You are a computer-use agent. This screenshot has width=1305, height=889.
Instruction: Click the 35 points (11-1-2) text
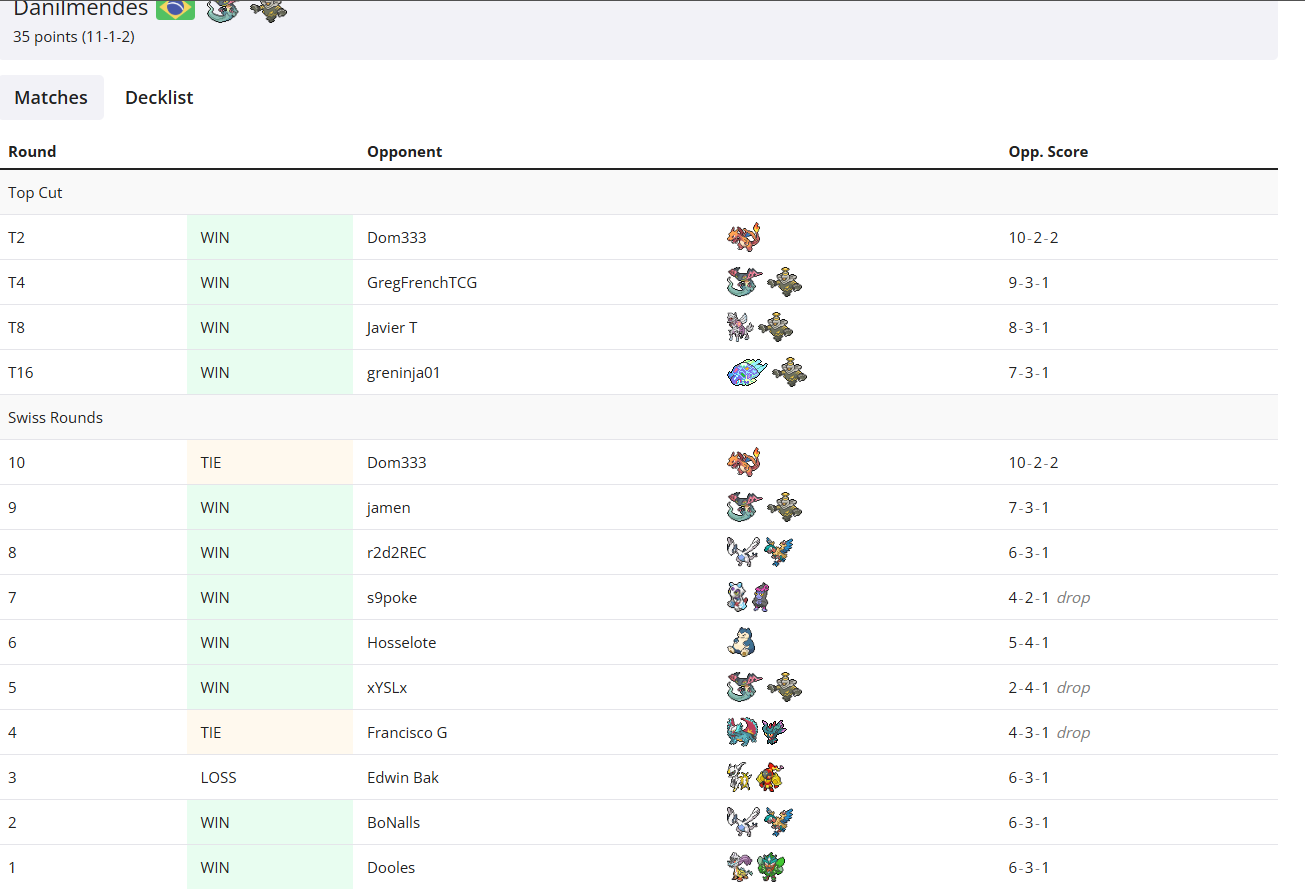74,37
